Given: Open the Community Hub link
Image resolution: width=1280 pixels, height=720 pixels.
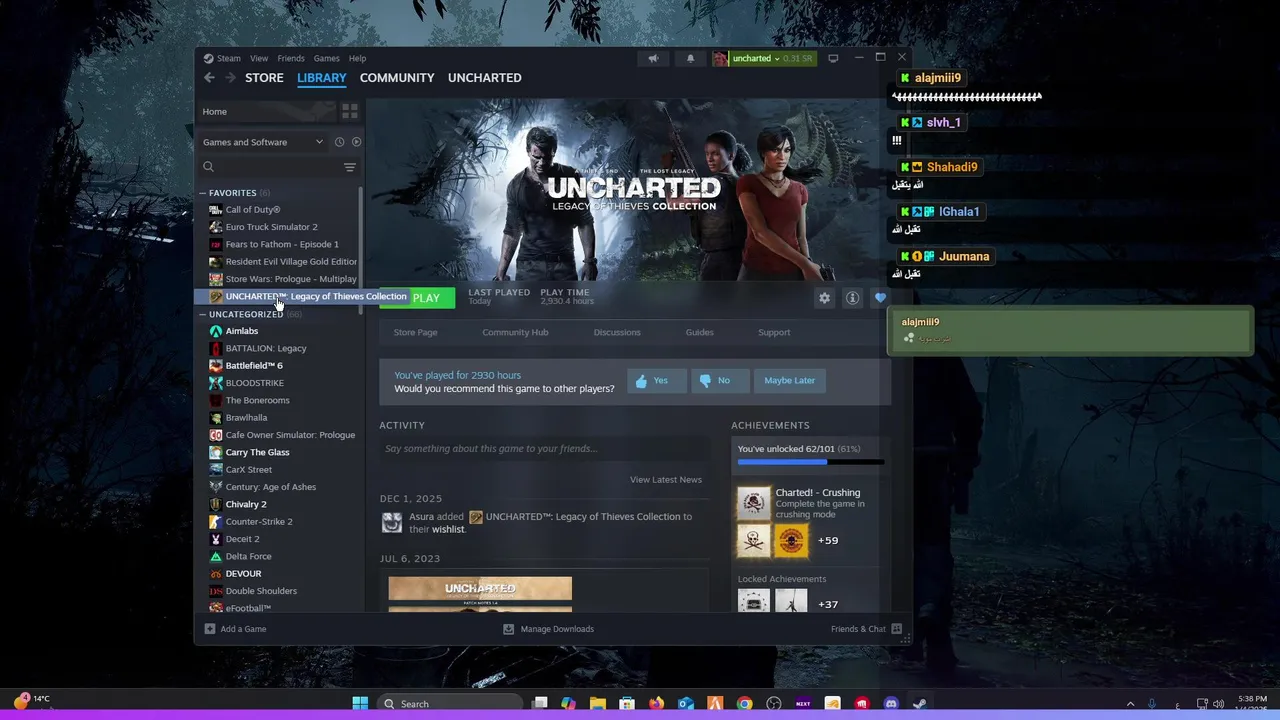Looking at the screenshot, I should coord(515,332).
